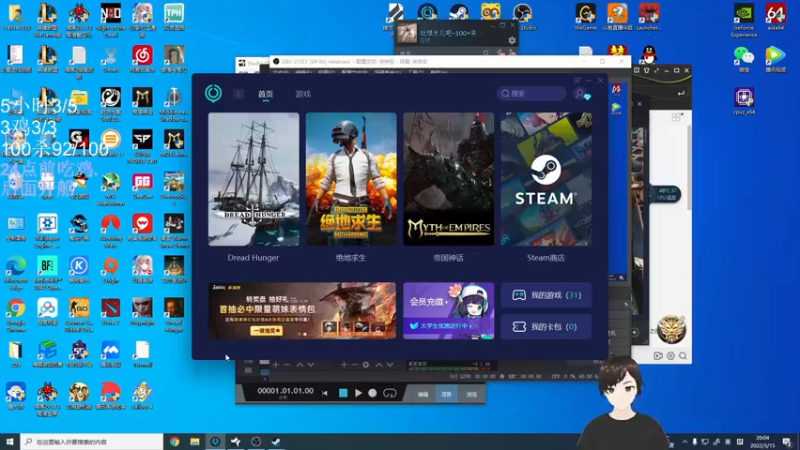Open the 绝地求生 PUBG game card
The height and width of the screenshot is (450, 800).
tap(351, 179)
